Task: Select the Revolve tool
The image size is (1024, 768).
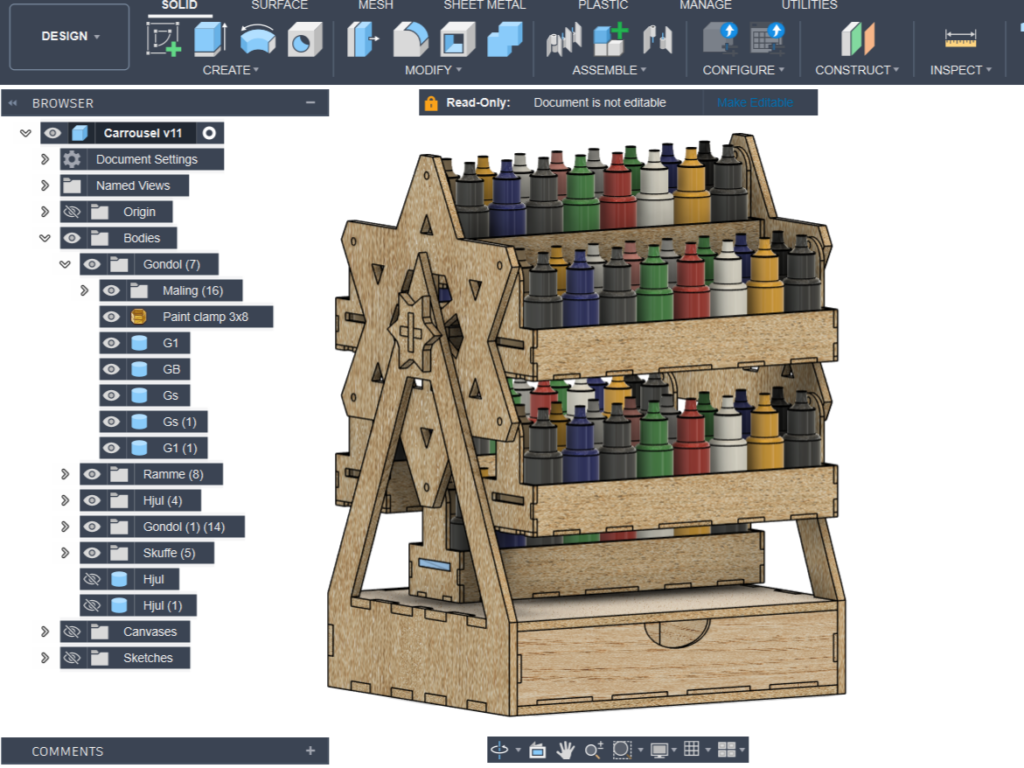Action: [257, 39]
